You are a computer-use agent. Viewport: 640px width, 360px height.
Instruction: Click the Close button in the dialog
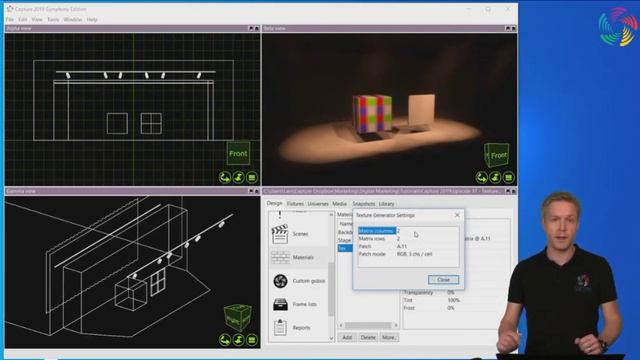[x=443, y=280]
